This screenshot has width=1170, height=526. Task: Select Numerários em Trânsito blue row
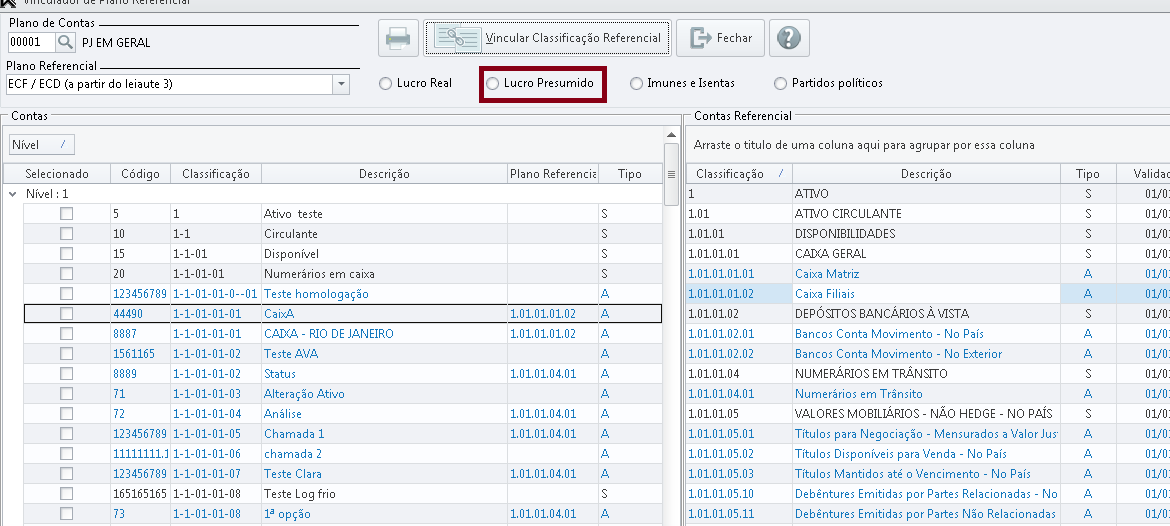pos(927,394)
